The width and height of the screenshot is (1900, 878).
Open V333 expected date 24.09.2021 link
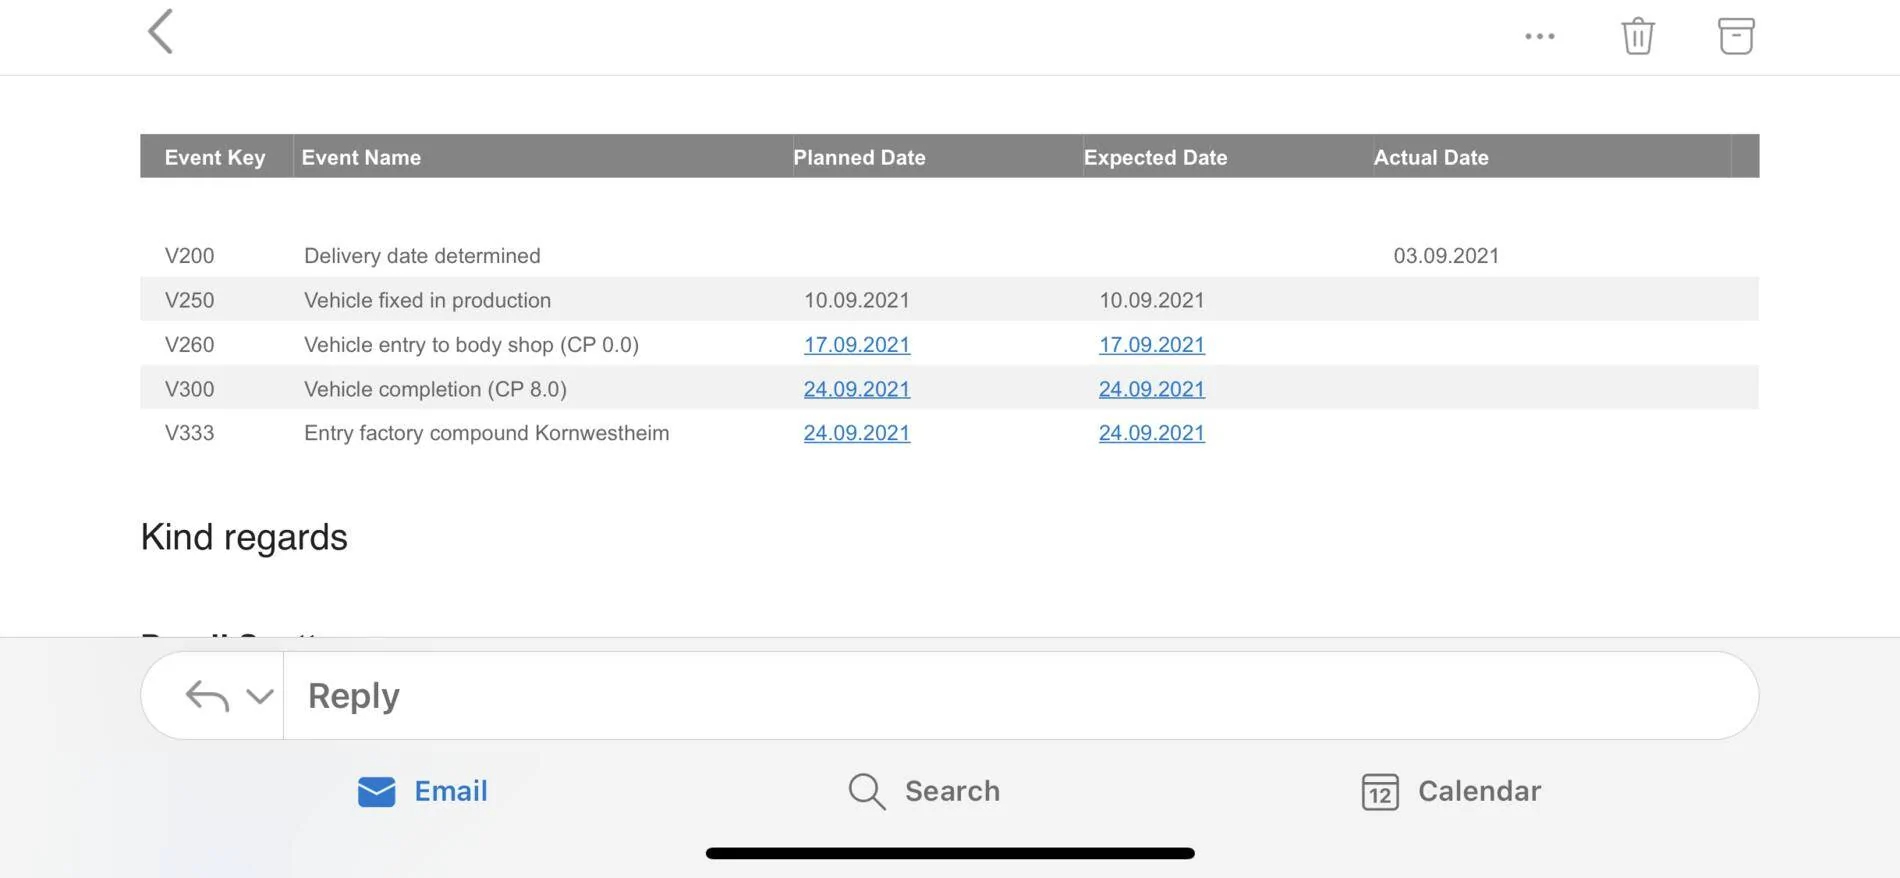(x=1152, y=433)
